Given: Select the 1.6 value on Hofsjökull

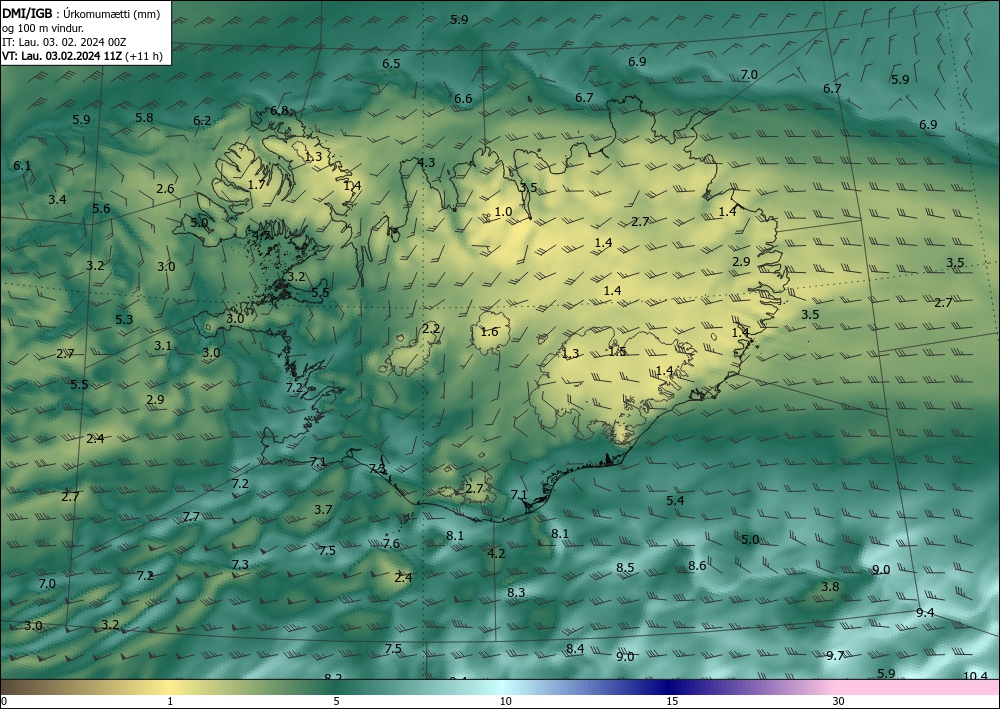Looking at the screenshot, I should click(x=489, y=332).
